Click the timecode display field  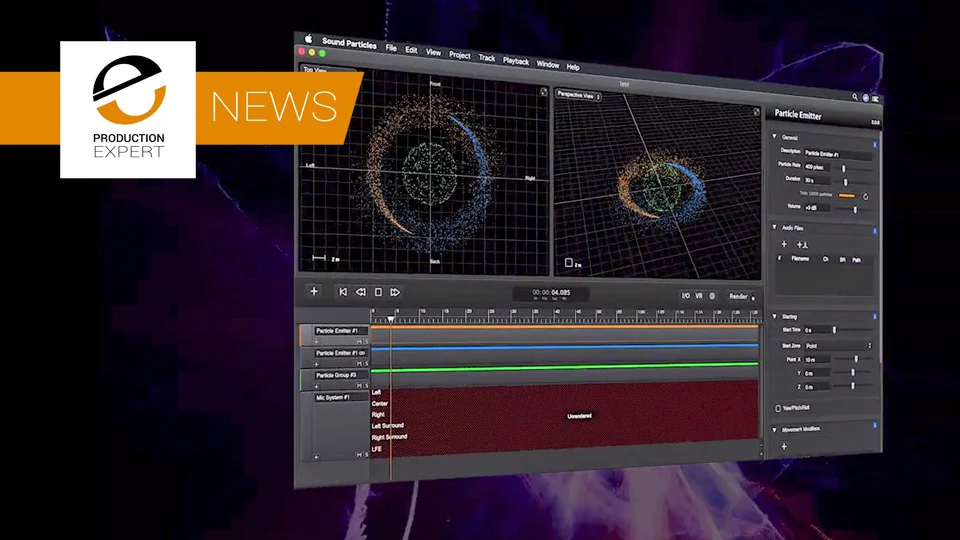click(x=551, y=294)
